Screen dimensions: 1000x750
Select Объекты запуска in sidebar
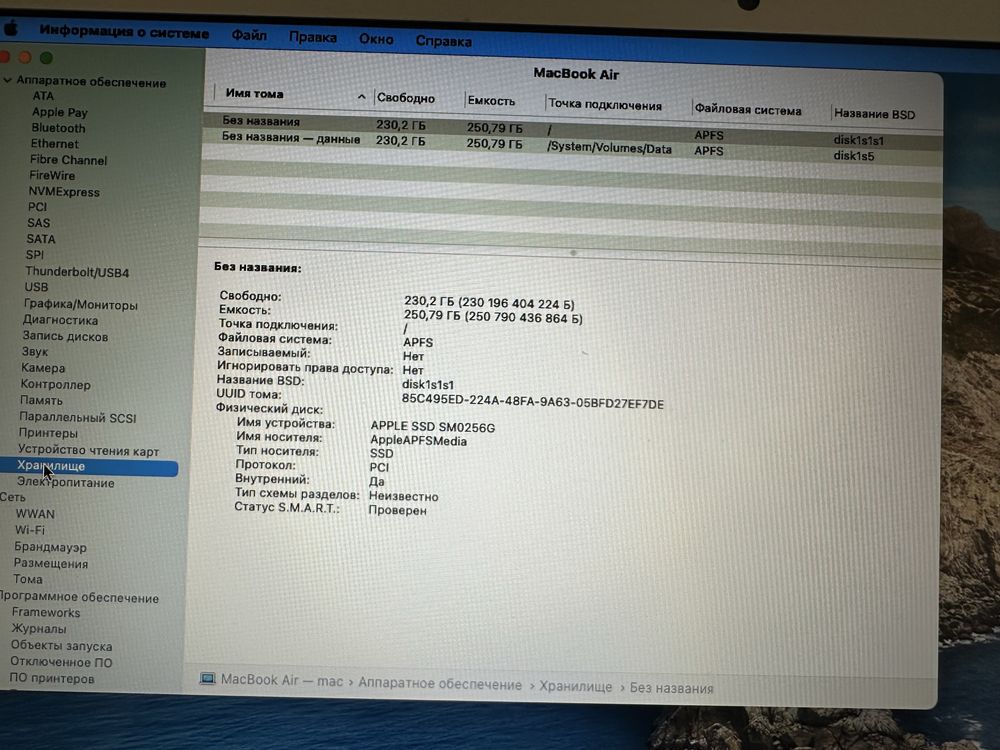pyautogui.click(x=61, y=645)
